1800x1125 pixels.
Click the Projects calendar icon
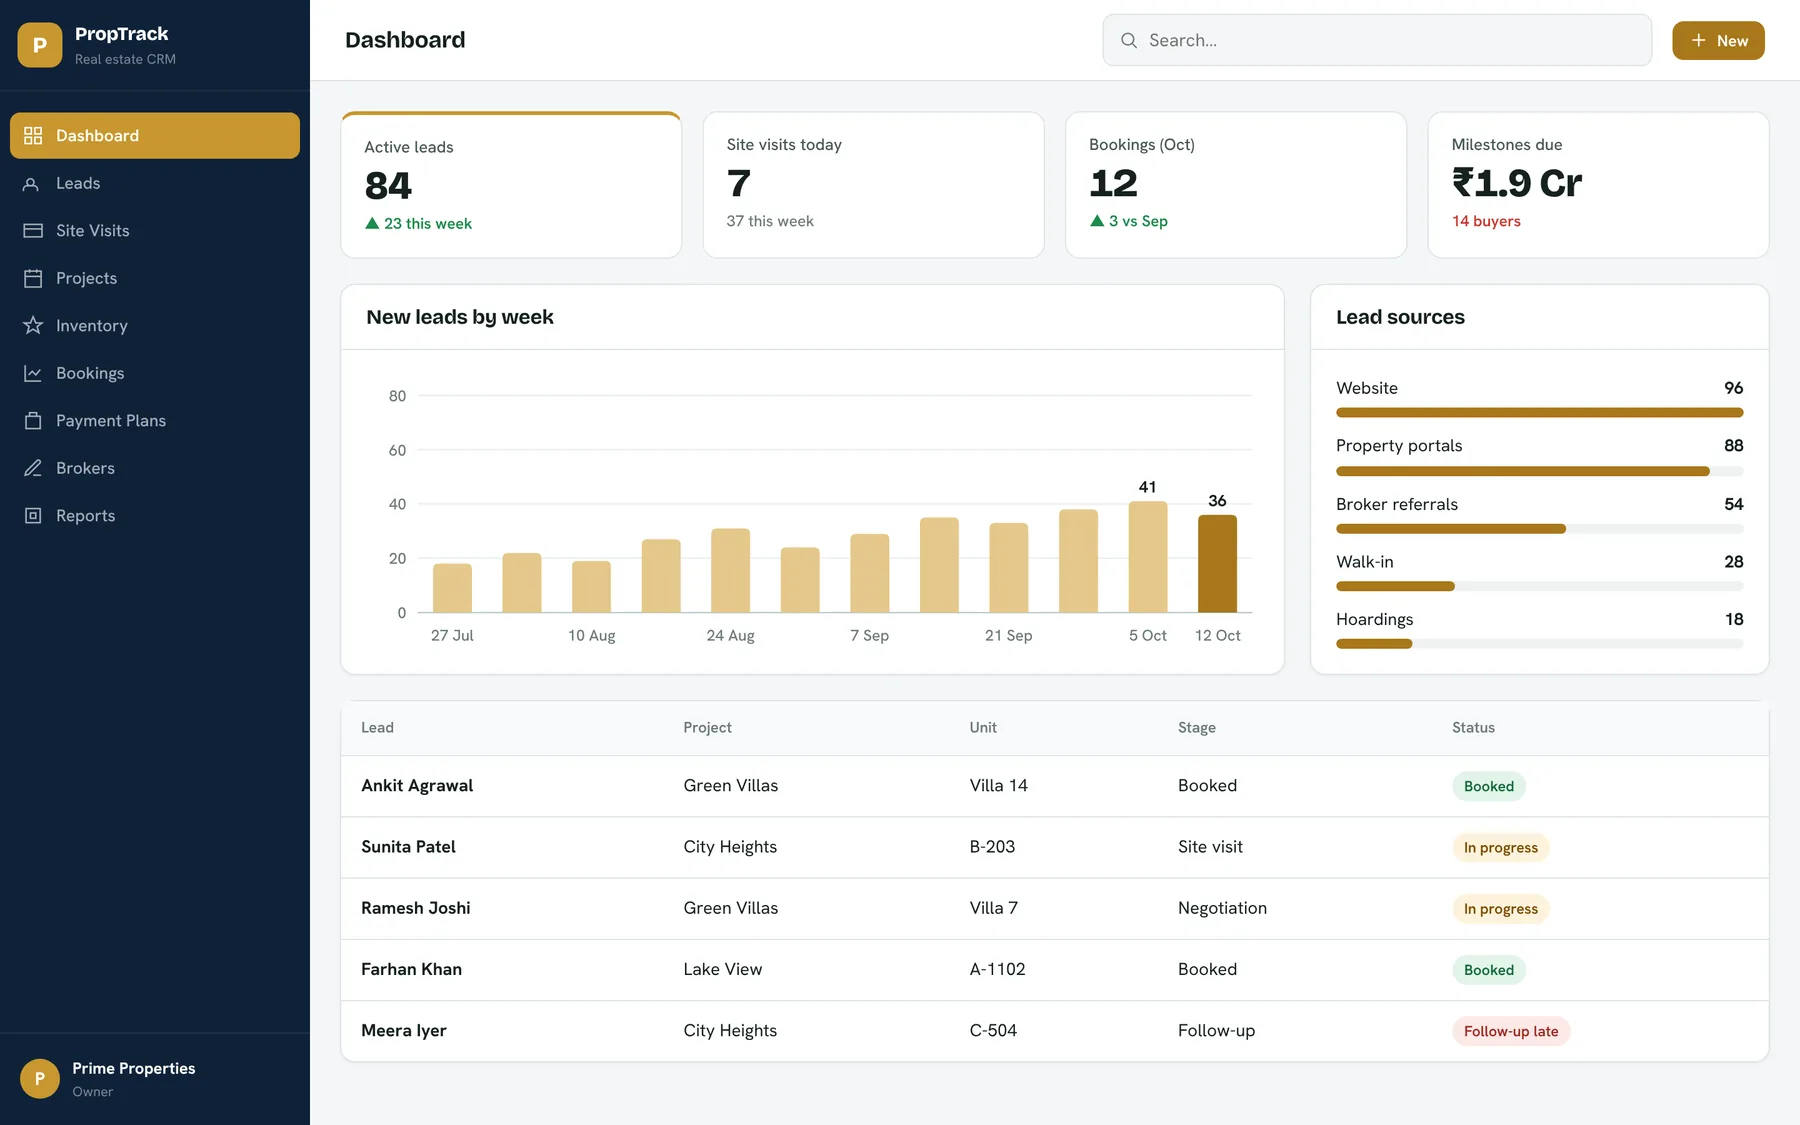33,278
